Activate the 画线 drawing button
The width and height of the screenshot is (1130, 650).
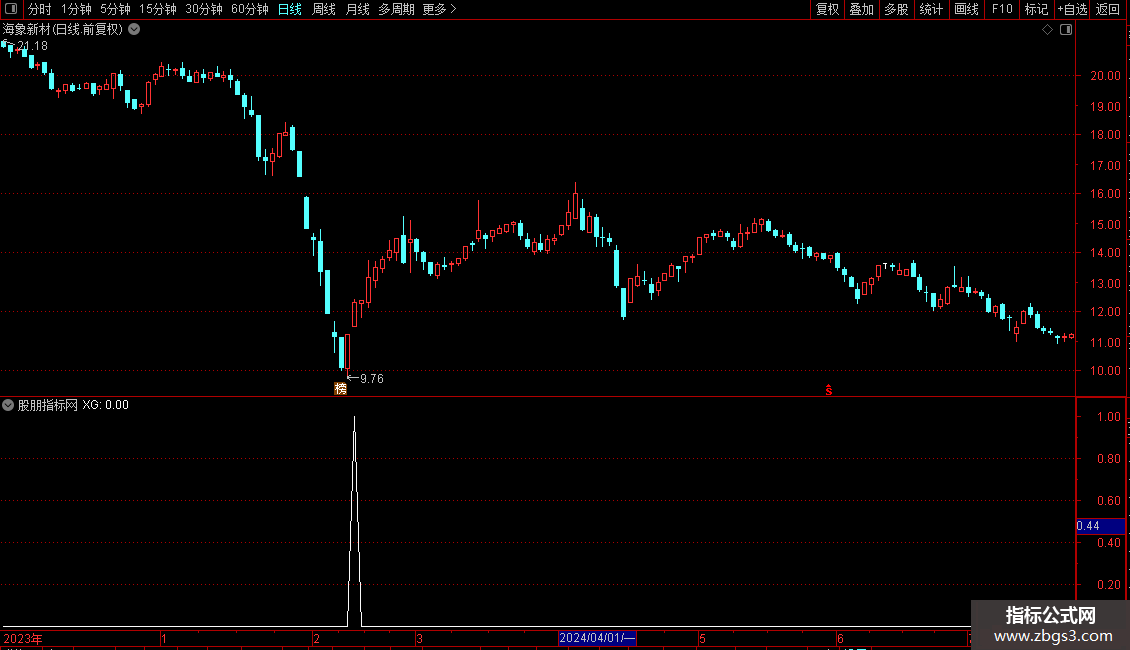pos(966,9)
